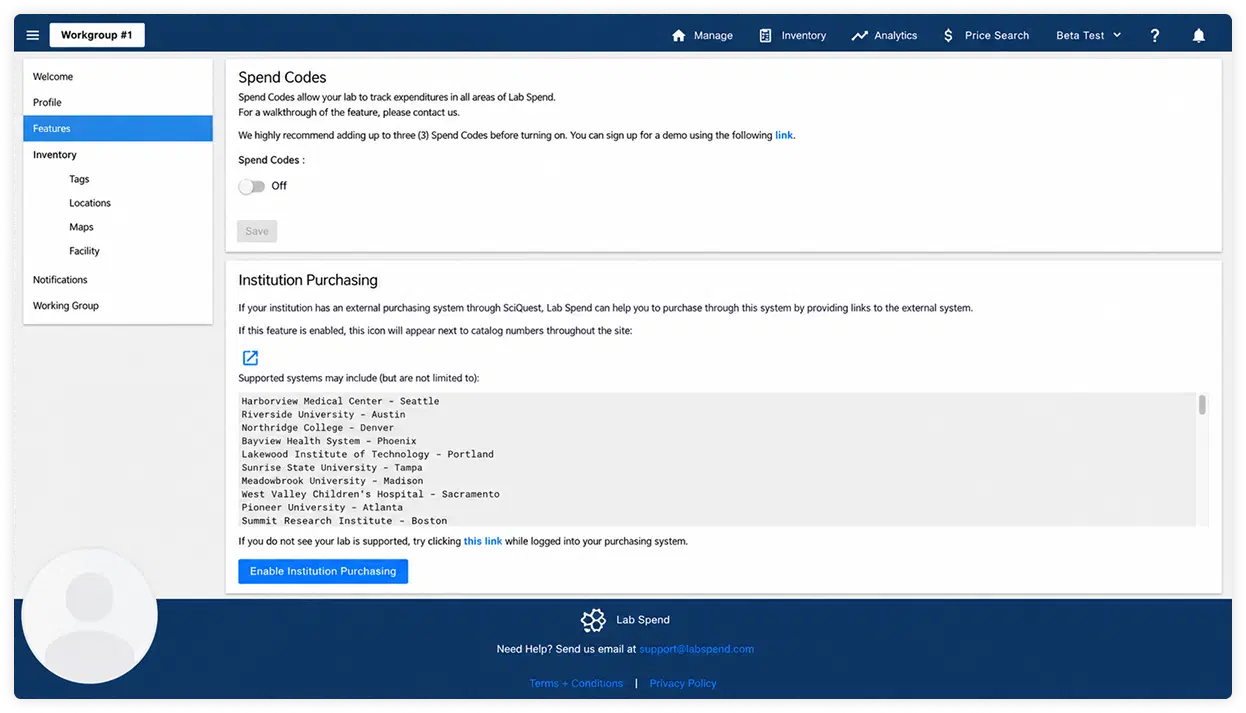Screen dimensions: 1246x713
Task: Select Inventory section in the sidebar
Action: pyautogui.click(x=118, y=155)
